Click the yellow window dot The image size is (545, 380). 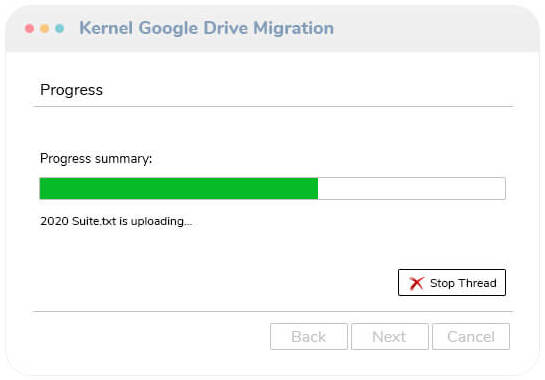point(44,29)
